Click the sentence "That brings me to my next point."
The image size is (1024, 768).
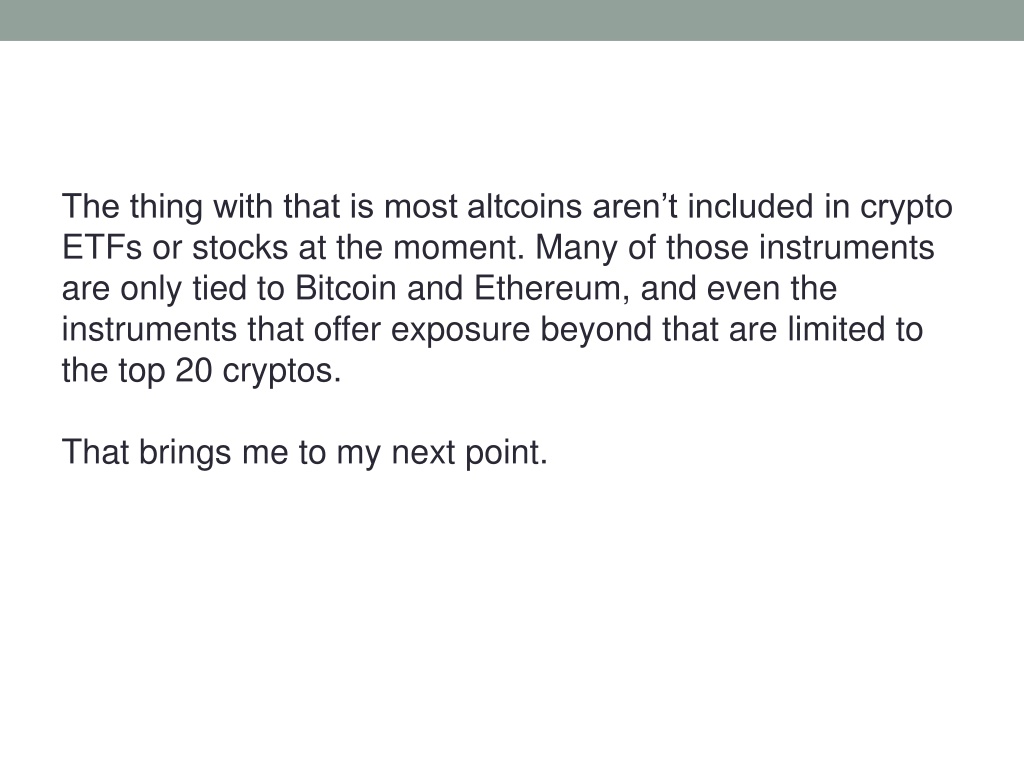click(304, 453)
